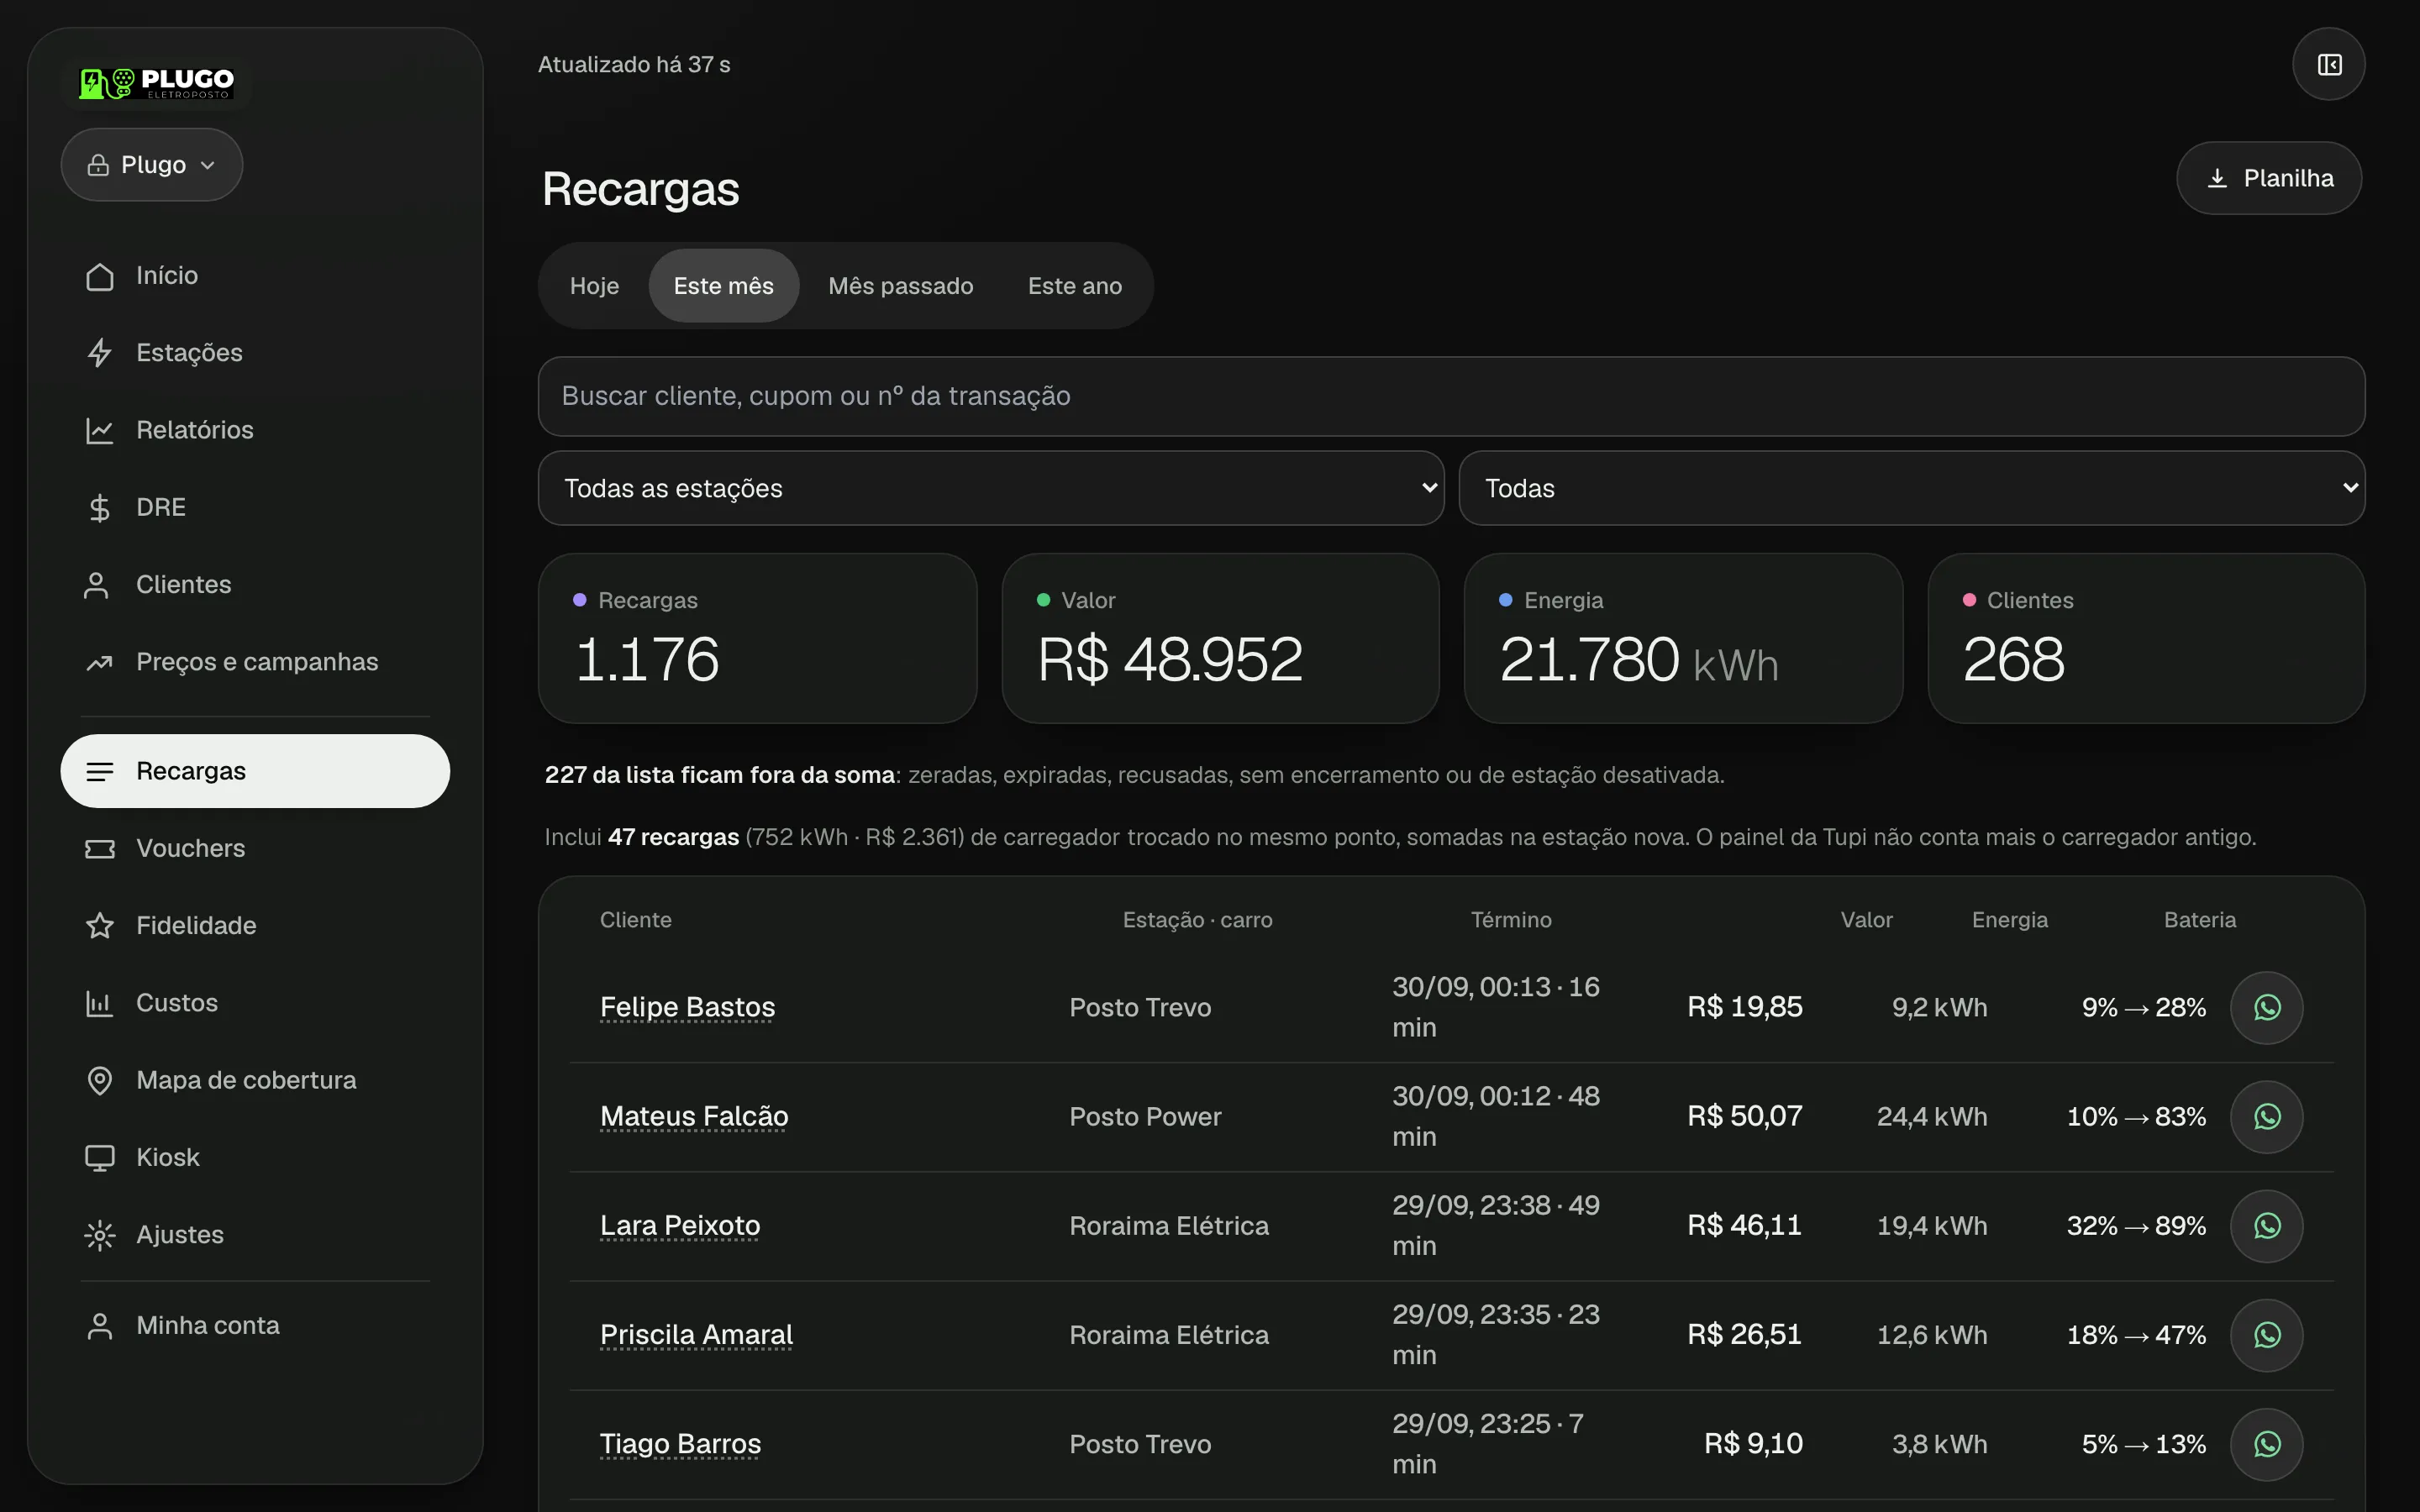2420x1512 pixels.
Task: Select the Recargas sidebar item
Action: (255, 771)
